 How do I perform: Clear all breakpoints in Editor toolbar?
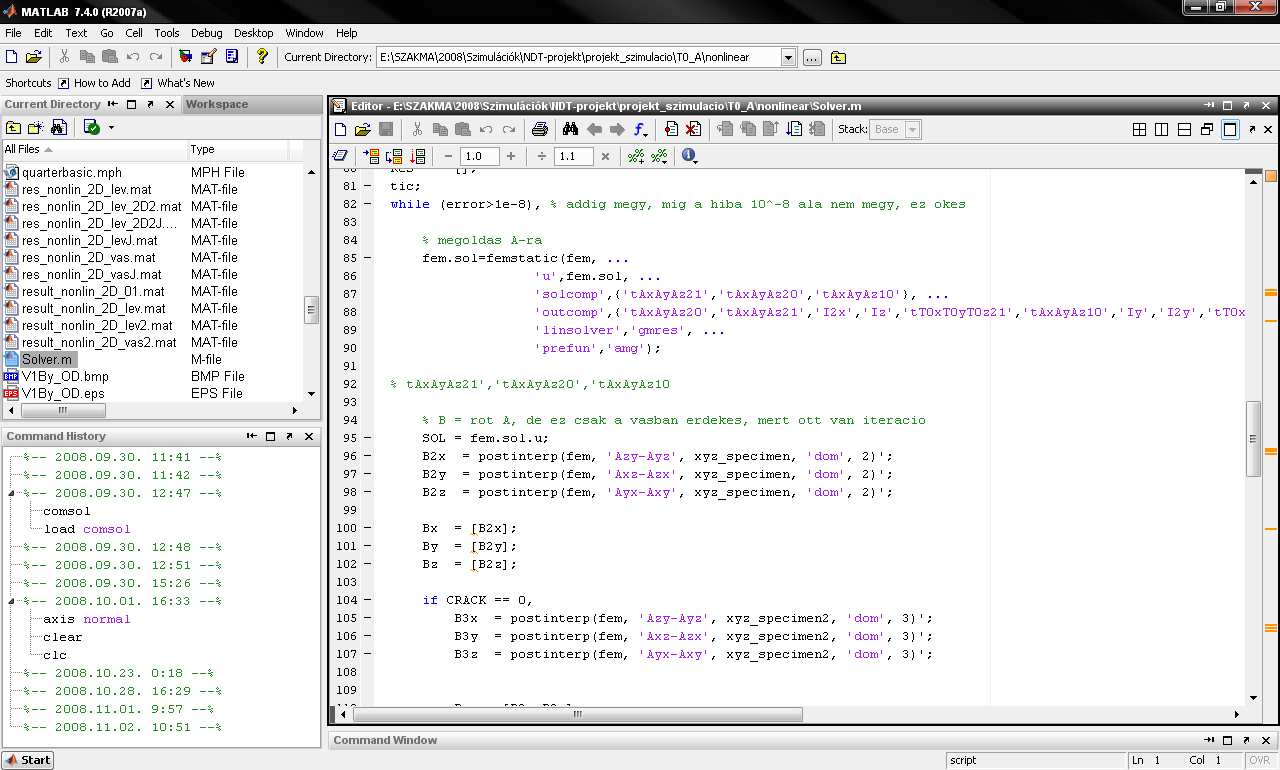pyautogui.click(x=693, y=129)
